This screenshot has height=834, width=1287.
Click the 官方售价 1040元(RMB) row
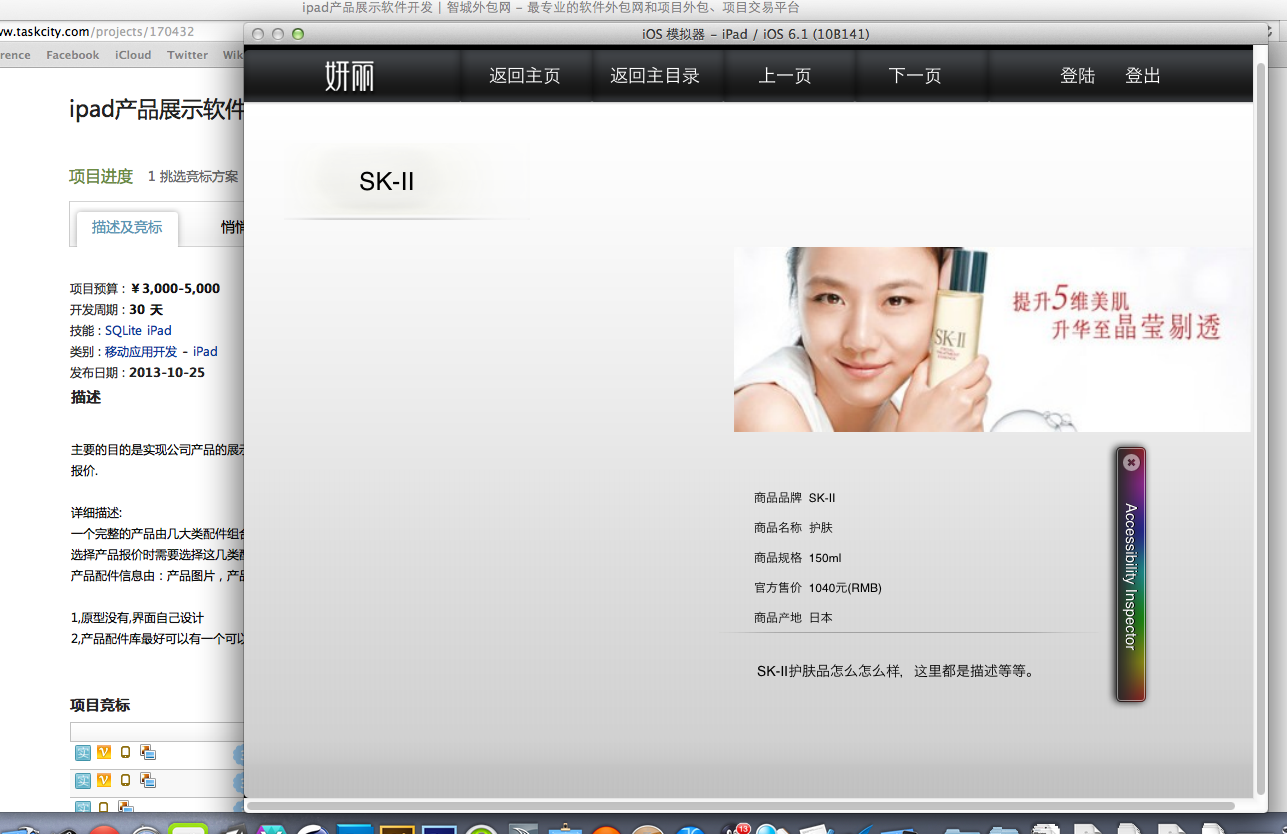point(818,588)
